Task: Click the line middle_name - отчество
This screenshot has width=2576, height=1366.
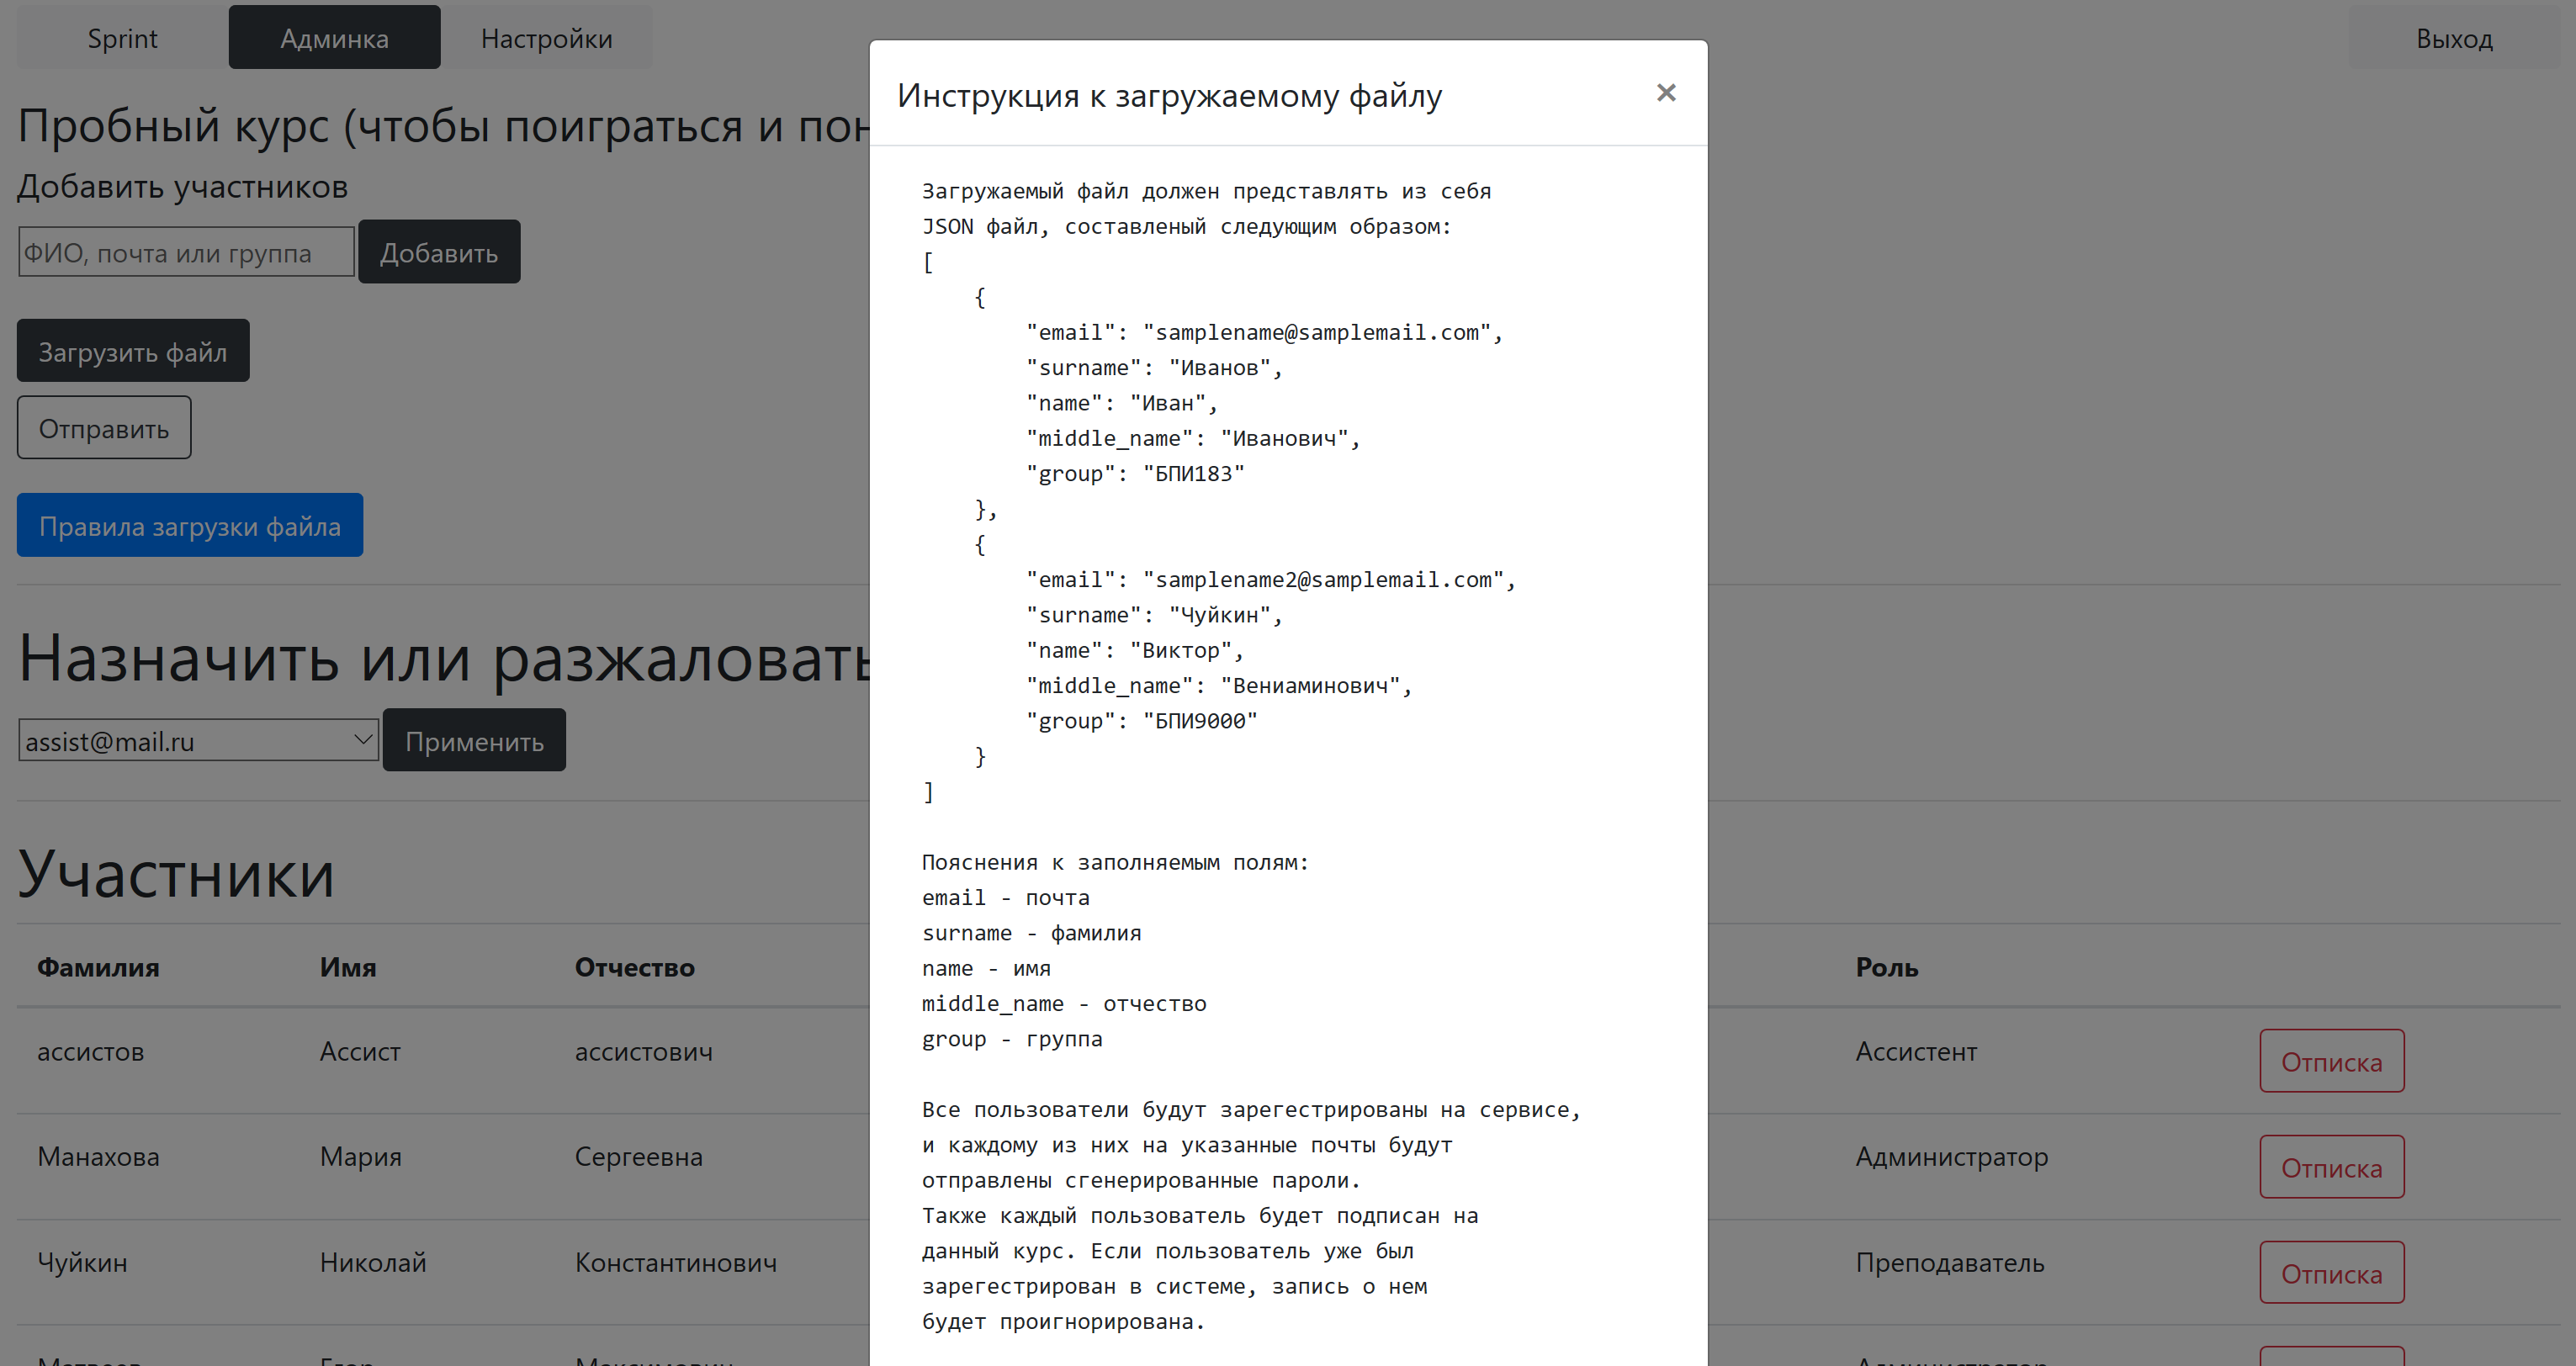Action: (1064, 1003)
